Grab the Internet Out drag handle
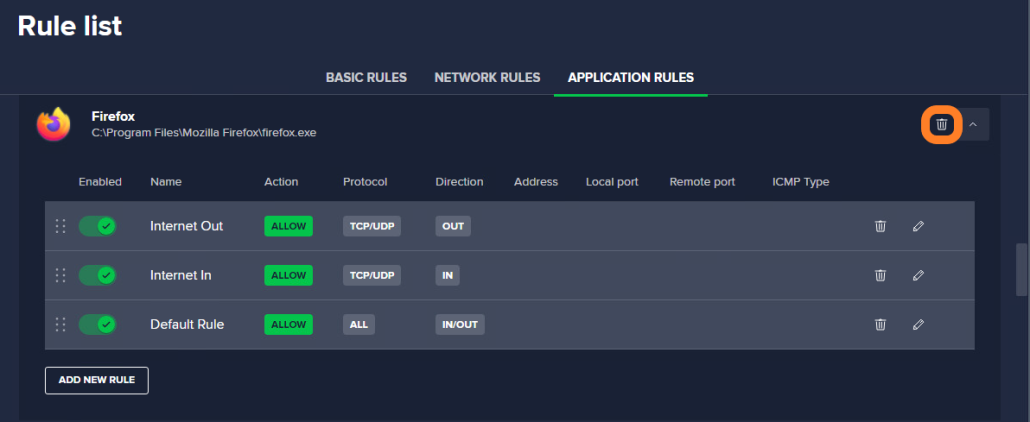Screen dimensions: 1030x422 pyautogui.click(x=60, y=226)
